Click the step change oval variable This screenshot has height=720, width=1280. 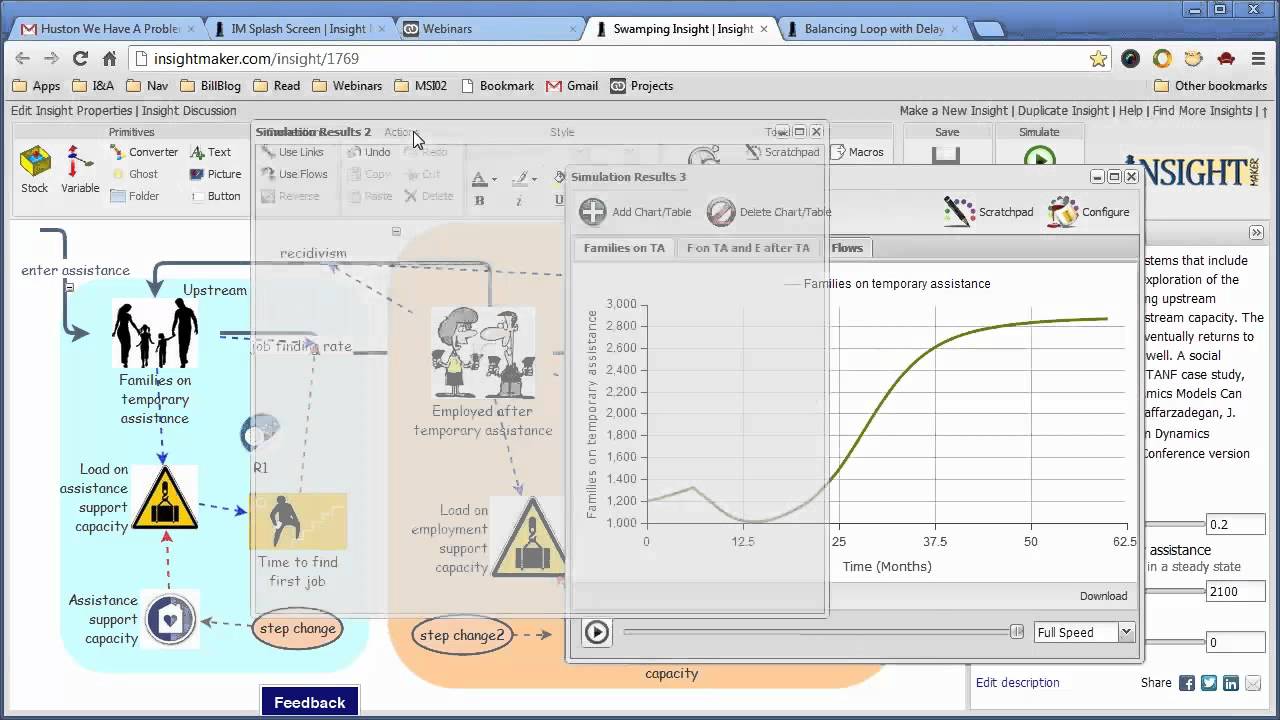coord(297,629)
